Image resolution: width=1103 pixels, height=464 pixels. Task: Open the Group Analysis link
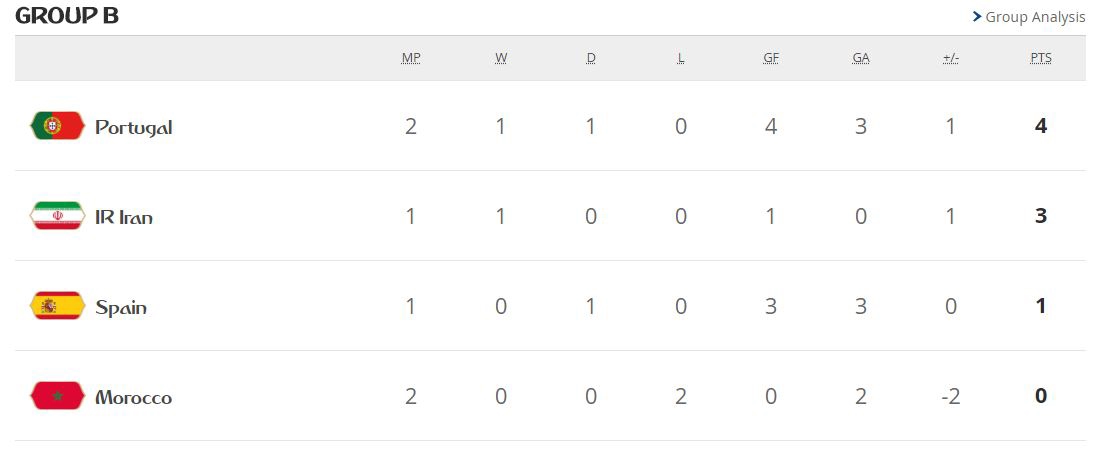[x=1035, y=17]
